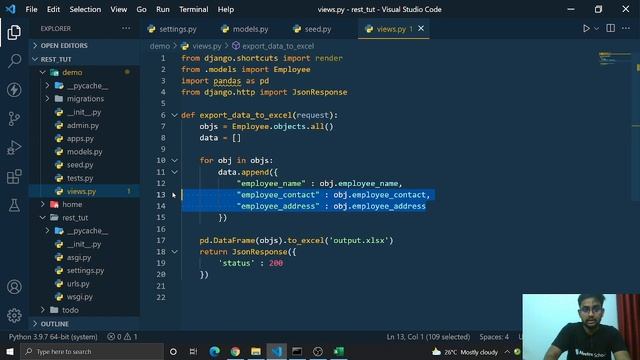Open apps.py in the explorer

coord(80,138)
